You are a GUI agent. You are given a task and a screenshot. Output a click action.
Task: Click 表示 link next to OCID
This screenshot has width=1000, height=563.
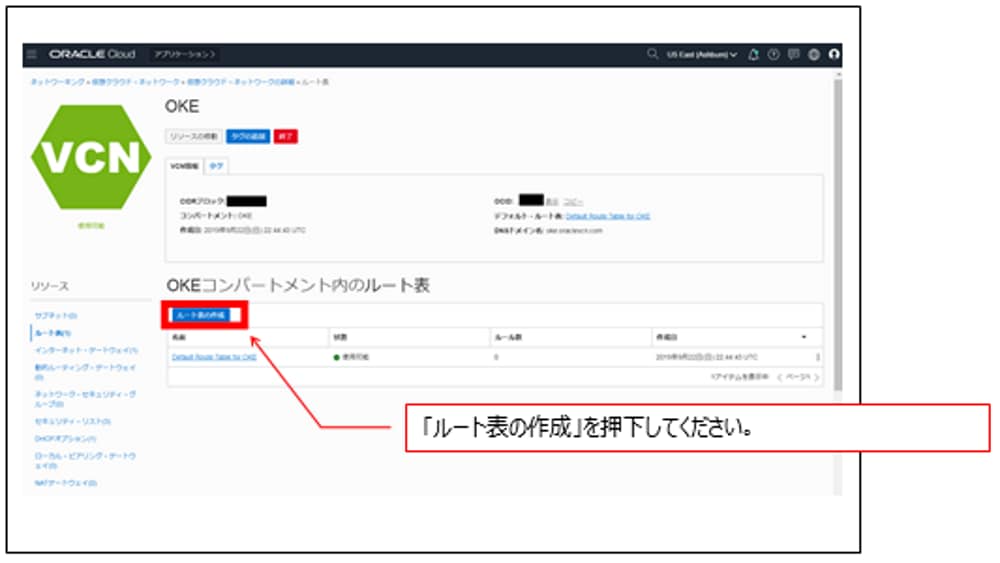552,201
